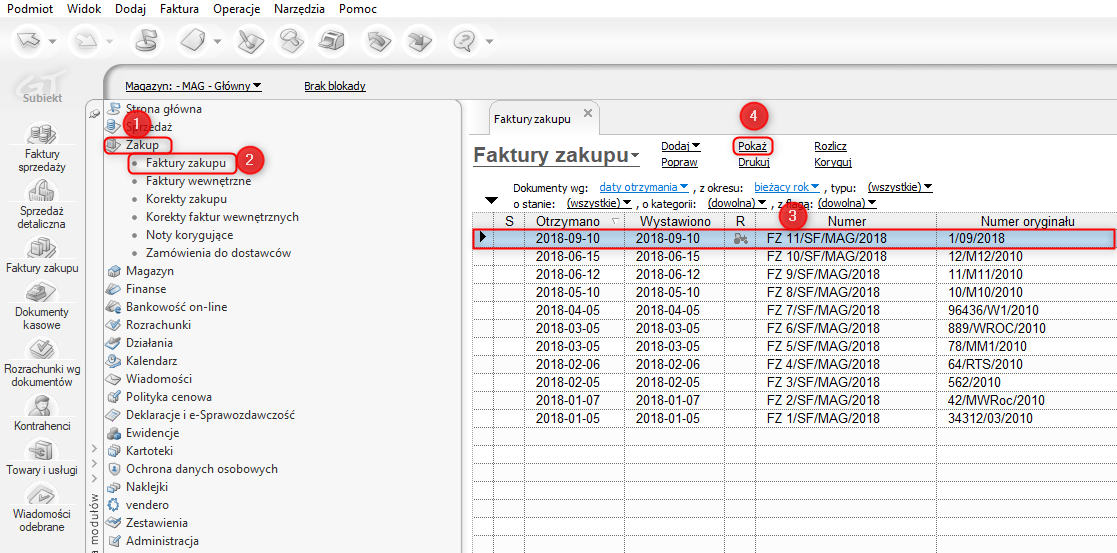This screenshot has height=553, width=1117.
Task: Open the Magazyn: MAG - Główny dropdown
Action: [x=193, y=86]
